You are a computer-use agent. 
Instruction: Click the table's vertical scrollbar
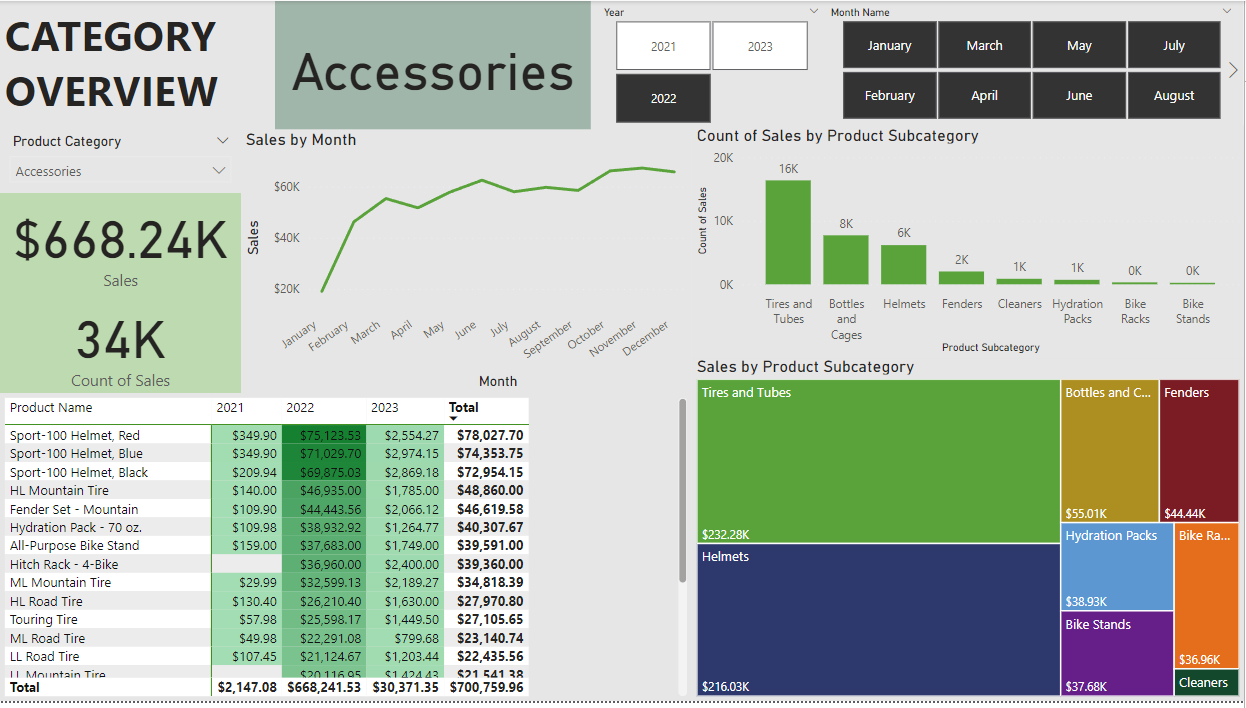tap(683, 490)
